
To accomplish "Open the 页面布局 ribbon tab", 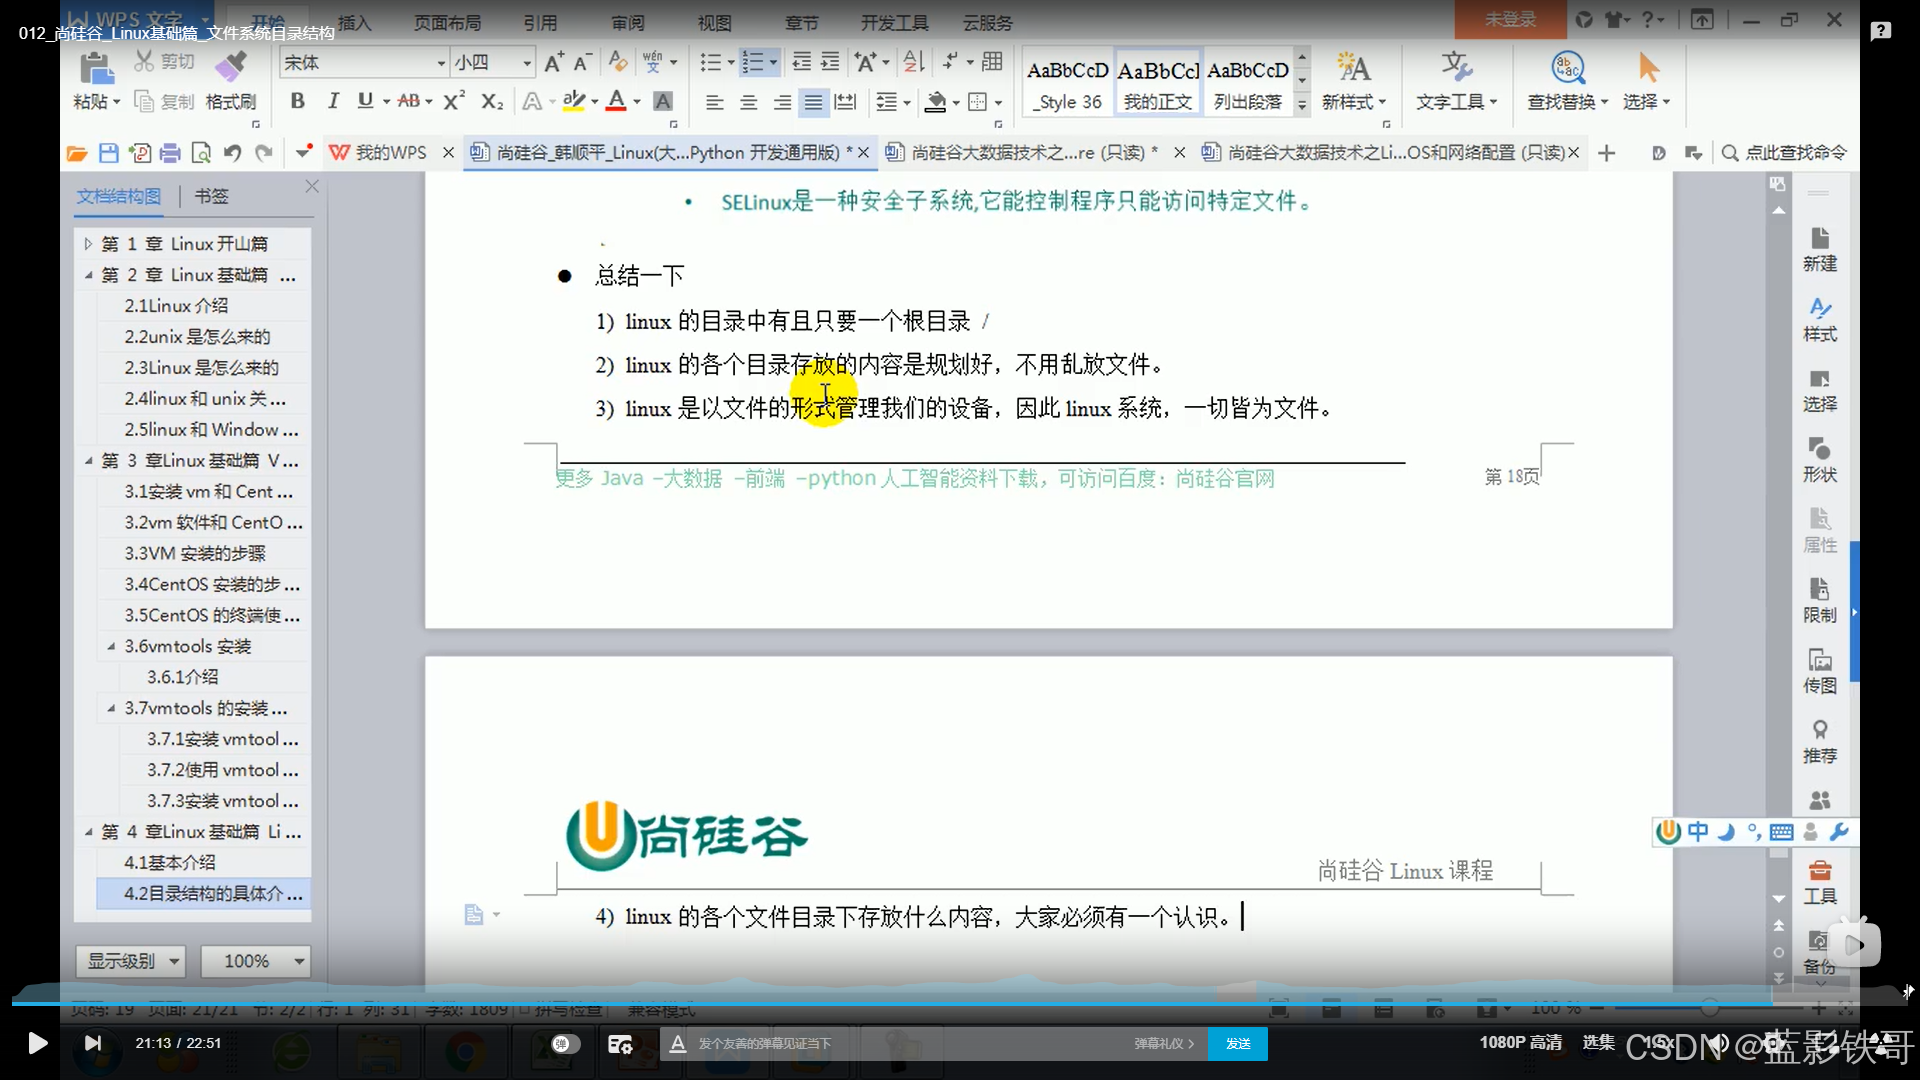I will 447,22.
